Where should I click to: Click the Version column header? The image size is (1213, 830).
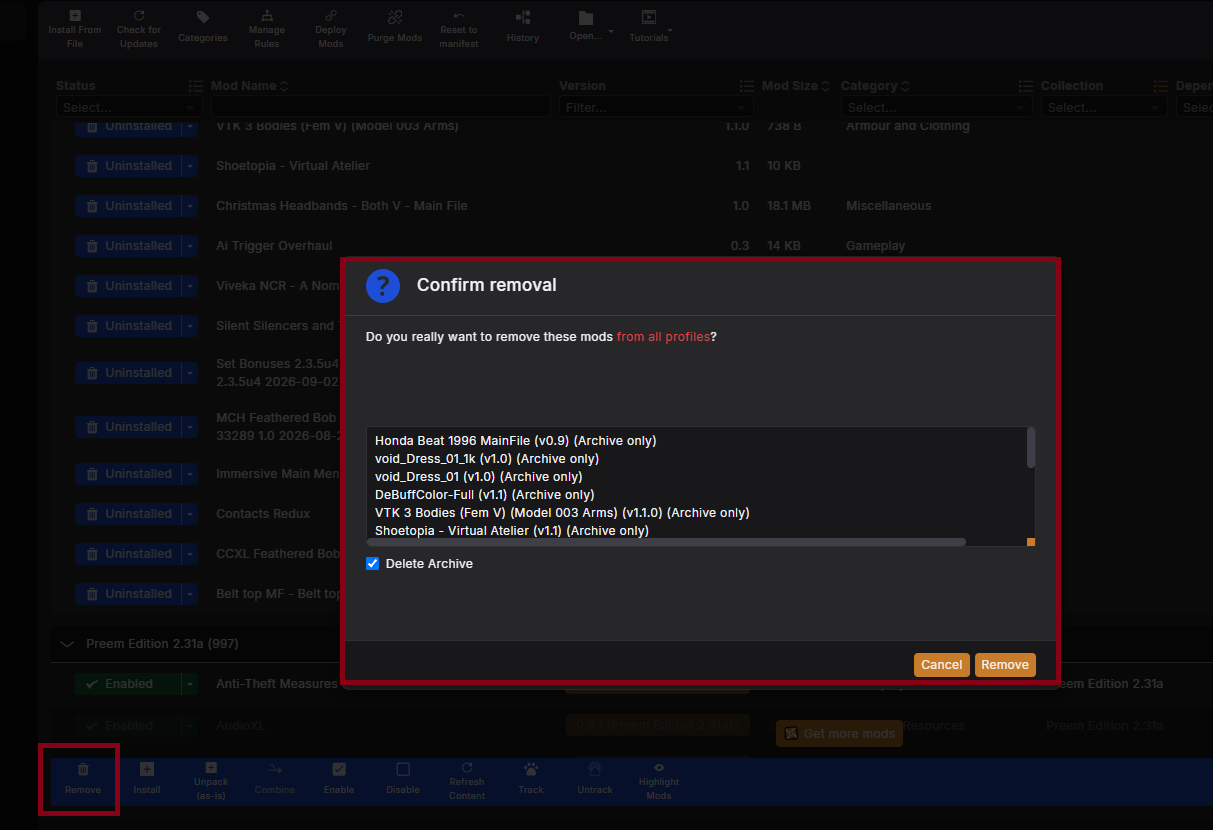[x=582, y=86]
